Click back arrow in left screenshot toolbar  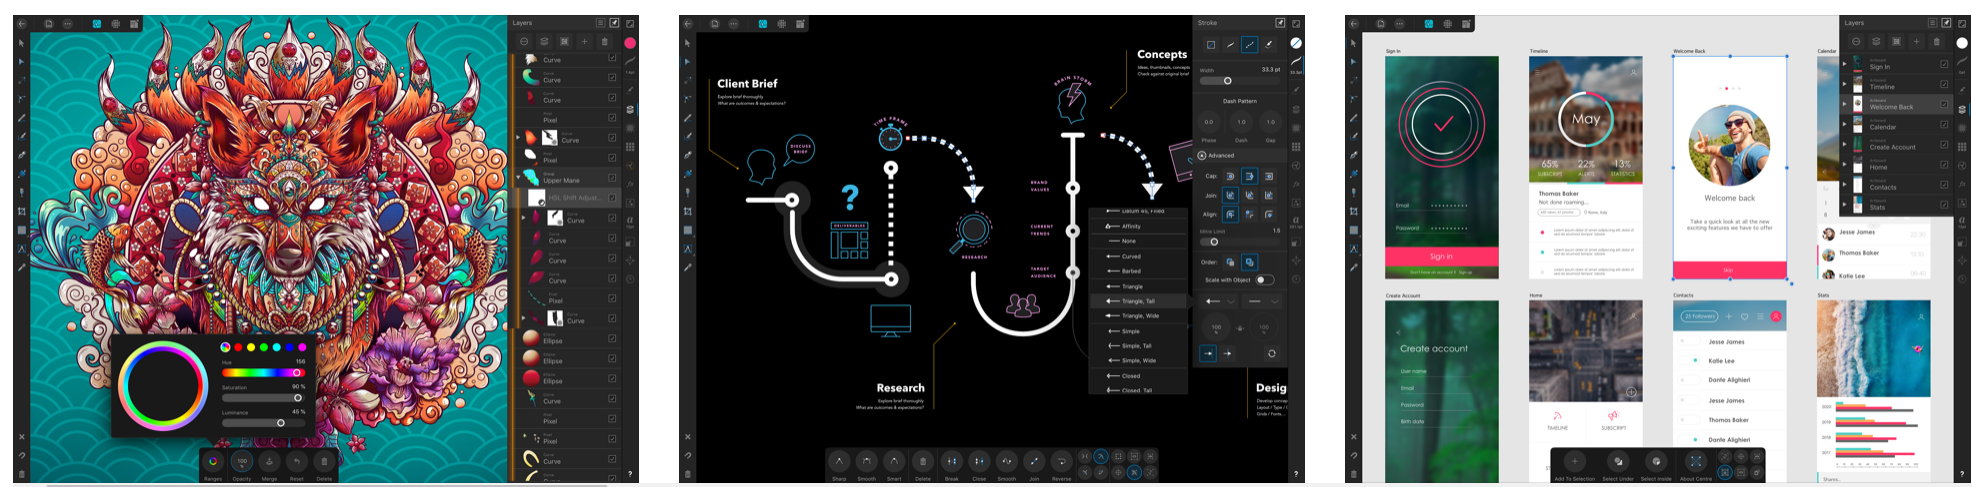coord(22,23)
